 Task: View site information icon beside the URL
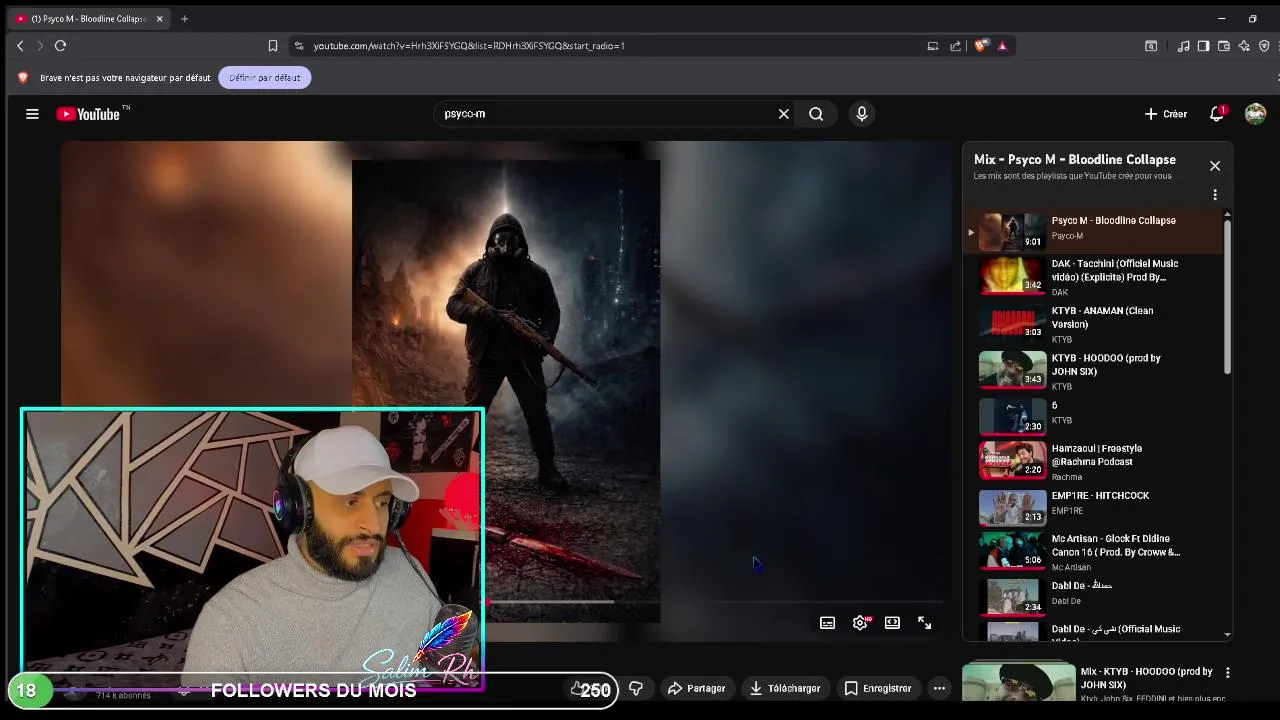tap(298, 46)
